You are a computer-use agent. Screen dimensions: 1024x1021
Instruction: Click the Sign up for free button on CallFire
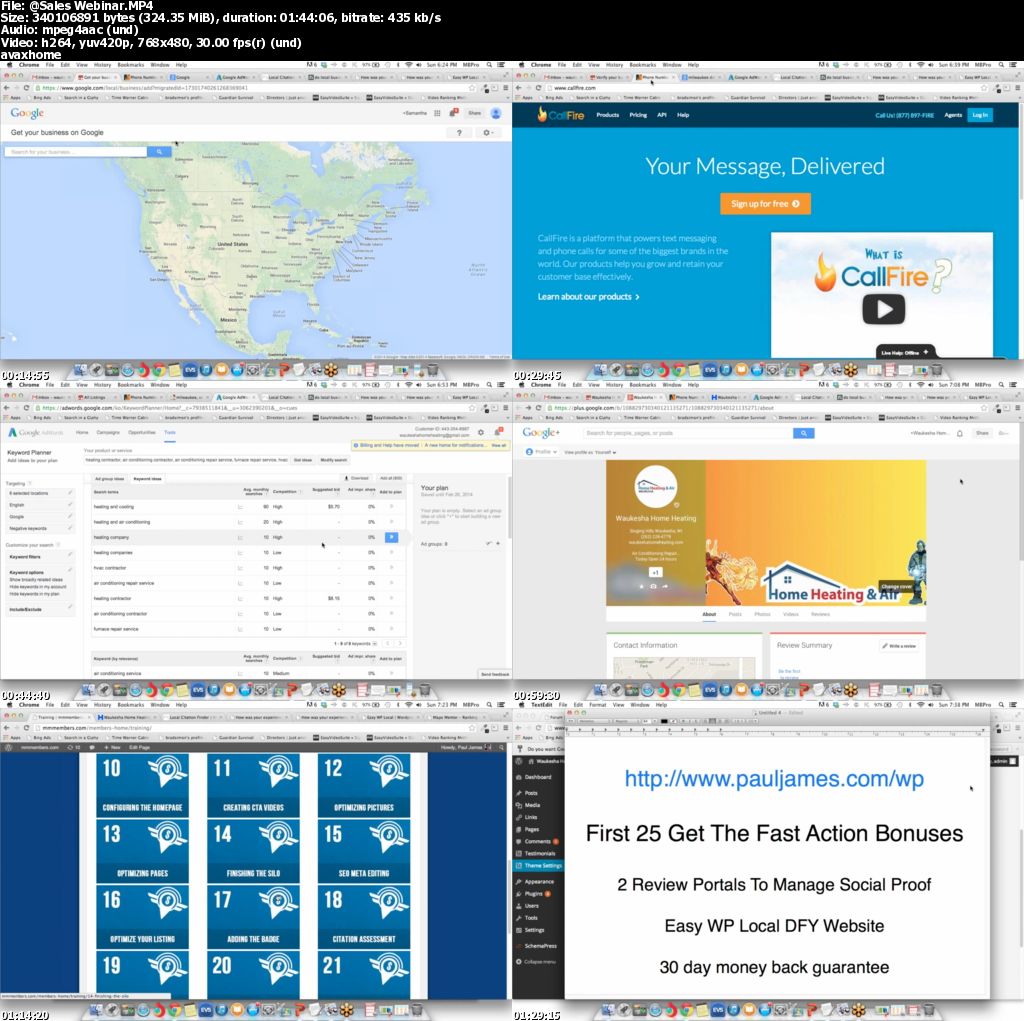coord(765,204)
